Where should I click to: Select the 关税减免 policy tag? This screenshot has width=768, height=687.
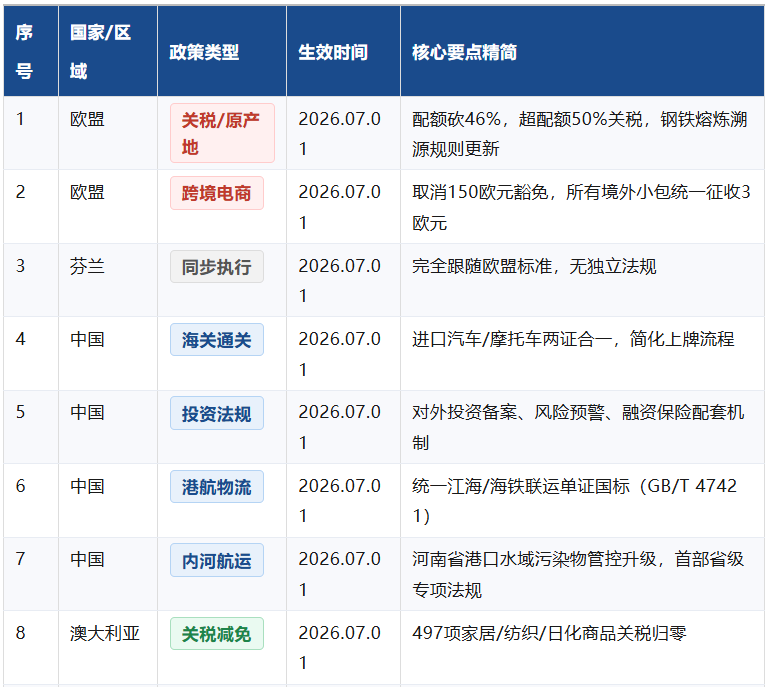[216, 634]
